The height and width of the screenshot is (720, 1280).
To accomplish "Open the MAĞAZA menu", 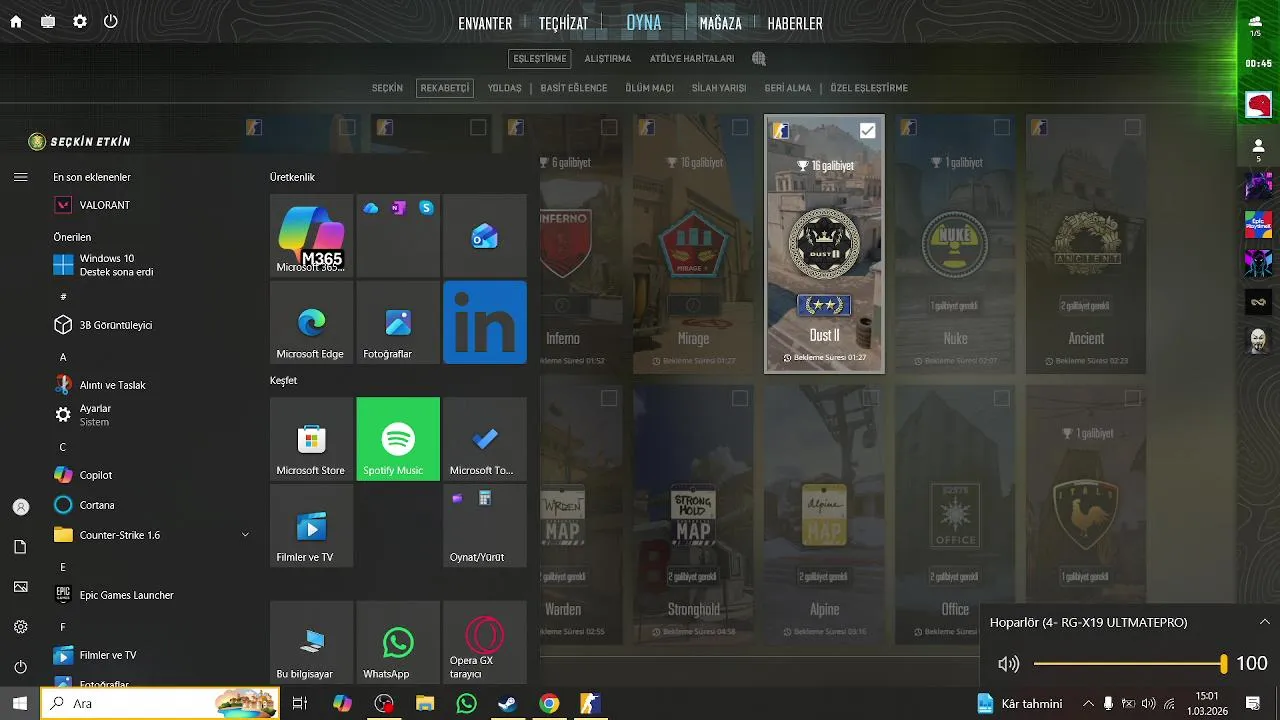I will pyautogui.click(x=720, y=24).
